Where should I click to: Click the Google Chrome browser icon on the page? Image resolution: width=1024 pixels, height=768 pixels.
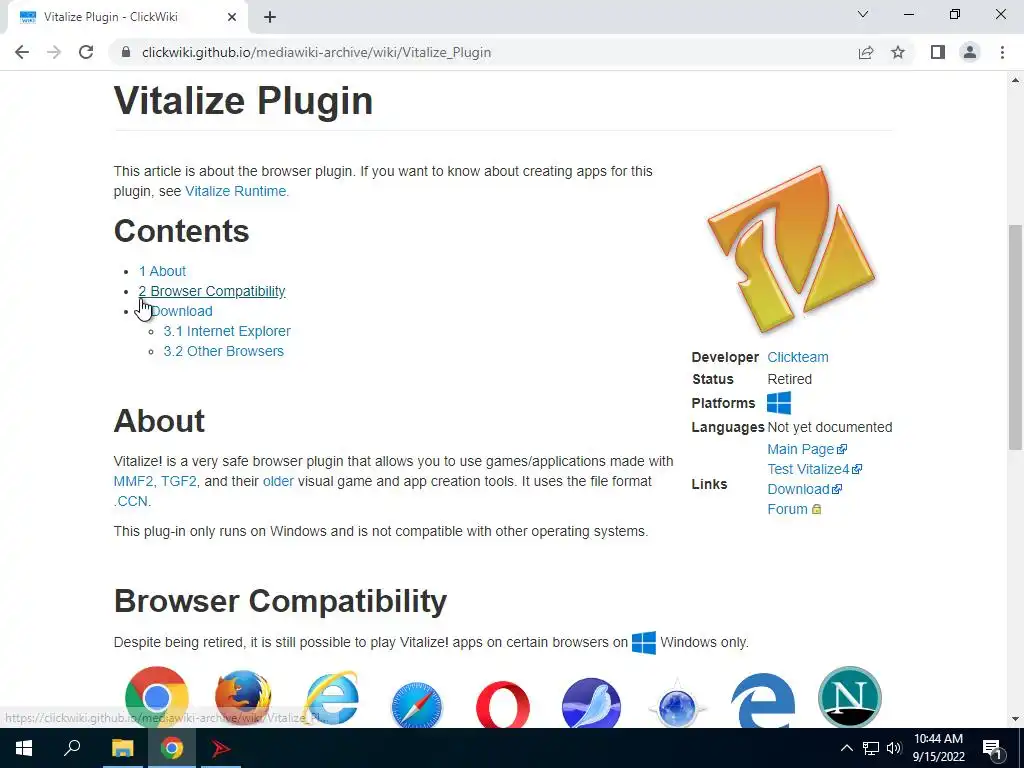point(157,697)
